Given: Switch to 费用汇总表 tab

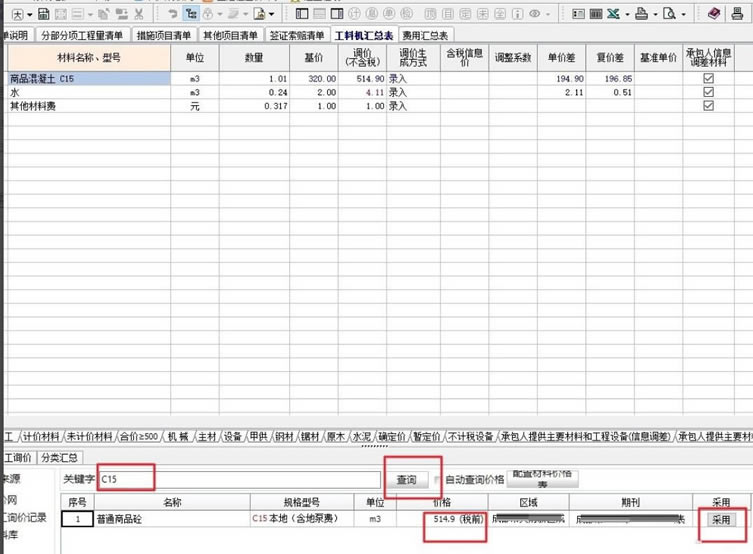Looking at the screenshot, I should click(x=425, y=35).
